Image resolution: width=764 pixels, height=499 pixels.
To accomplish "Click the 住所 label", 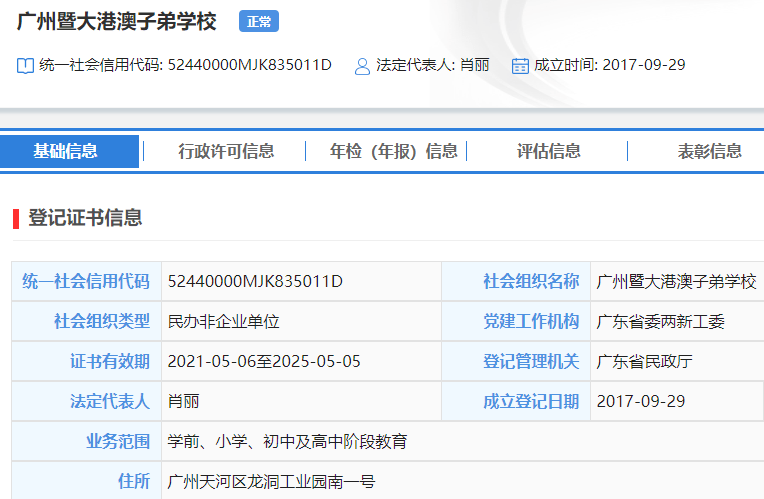I will tap(134, 481).
